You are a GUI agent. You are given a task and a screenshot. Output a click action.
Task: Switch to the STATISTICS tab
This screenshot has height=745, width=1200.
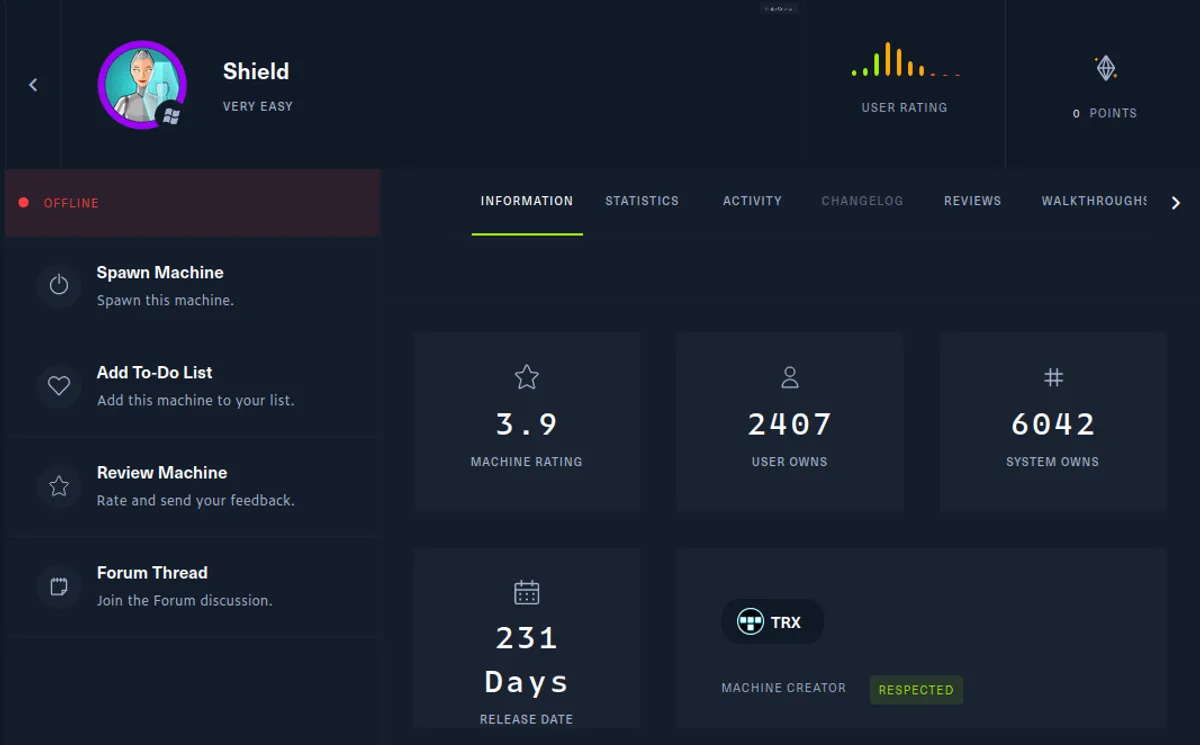click(642, 201)
